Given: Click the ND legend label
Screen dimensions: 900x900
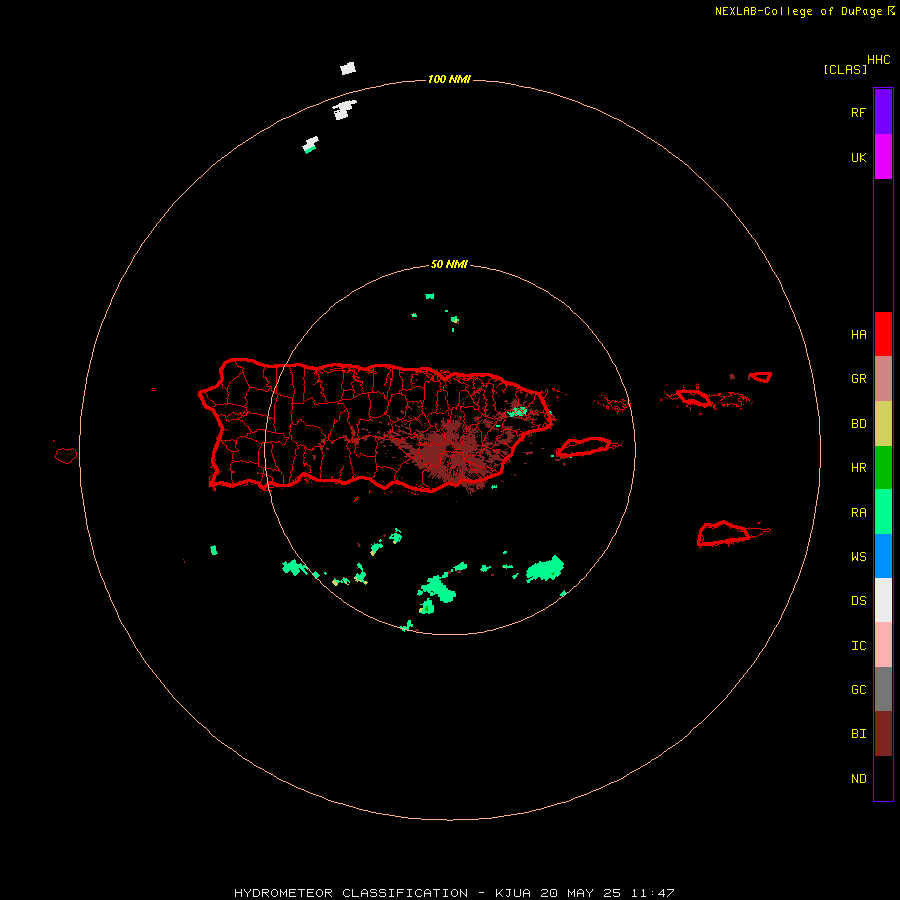Looking at the screenshot, I should pos(858,779).
